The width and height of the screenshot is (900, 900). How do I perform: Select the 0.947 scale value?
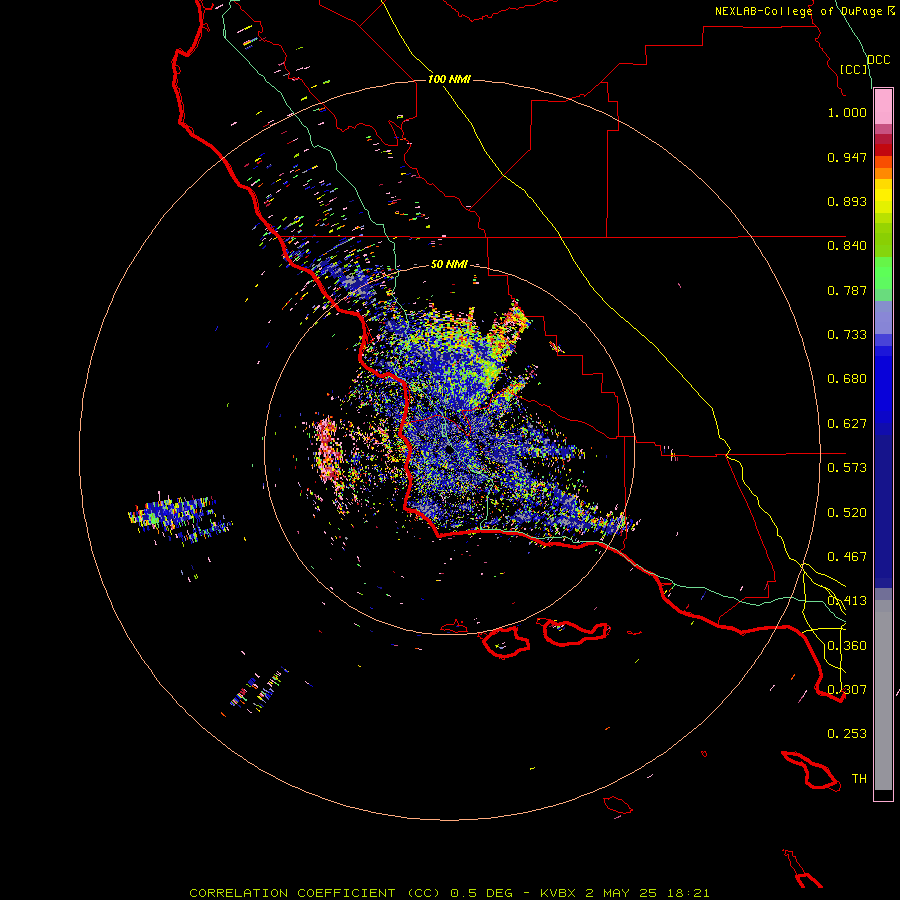pyautogui.click(x=847, y=157)
